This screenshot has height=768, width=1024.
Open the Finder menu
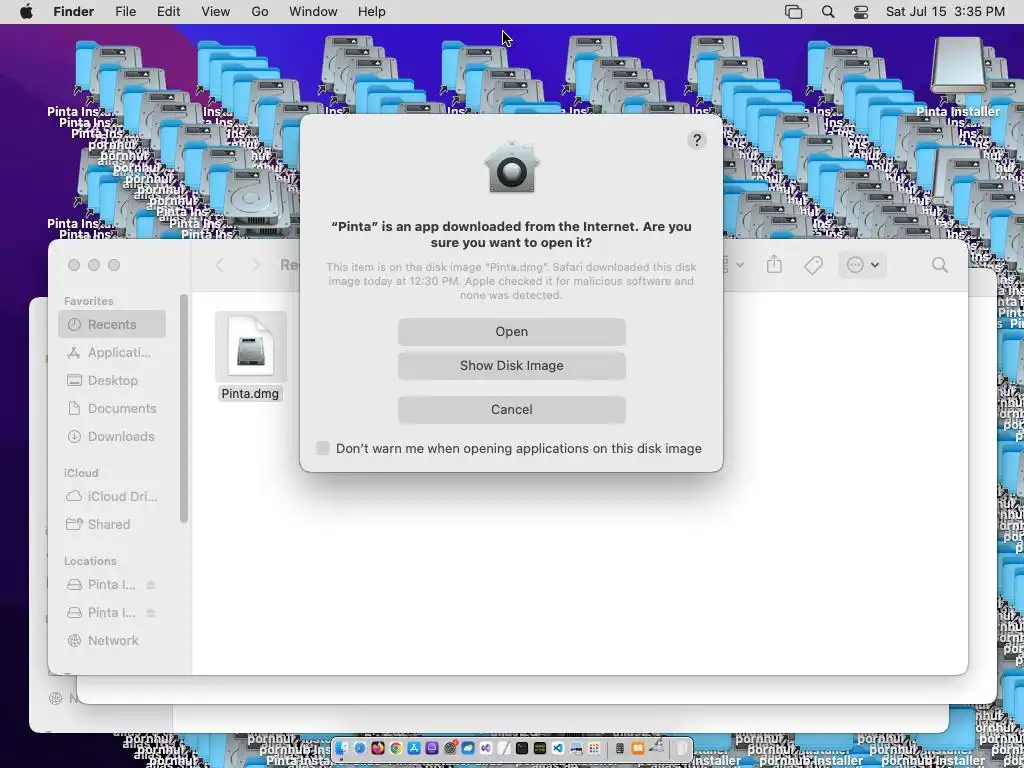[x=73, y=12]
